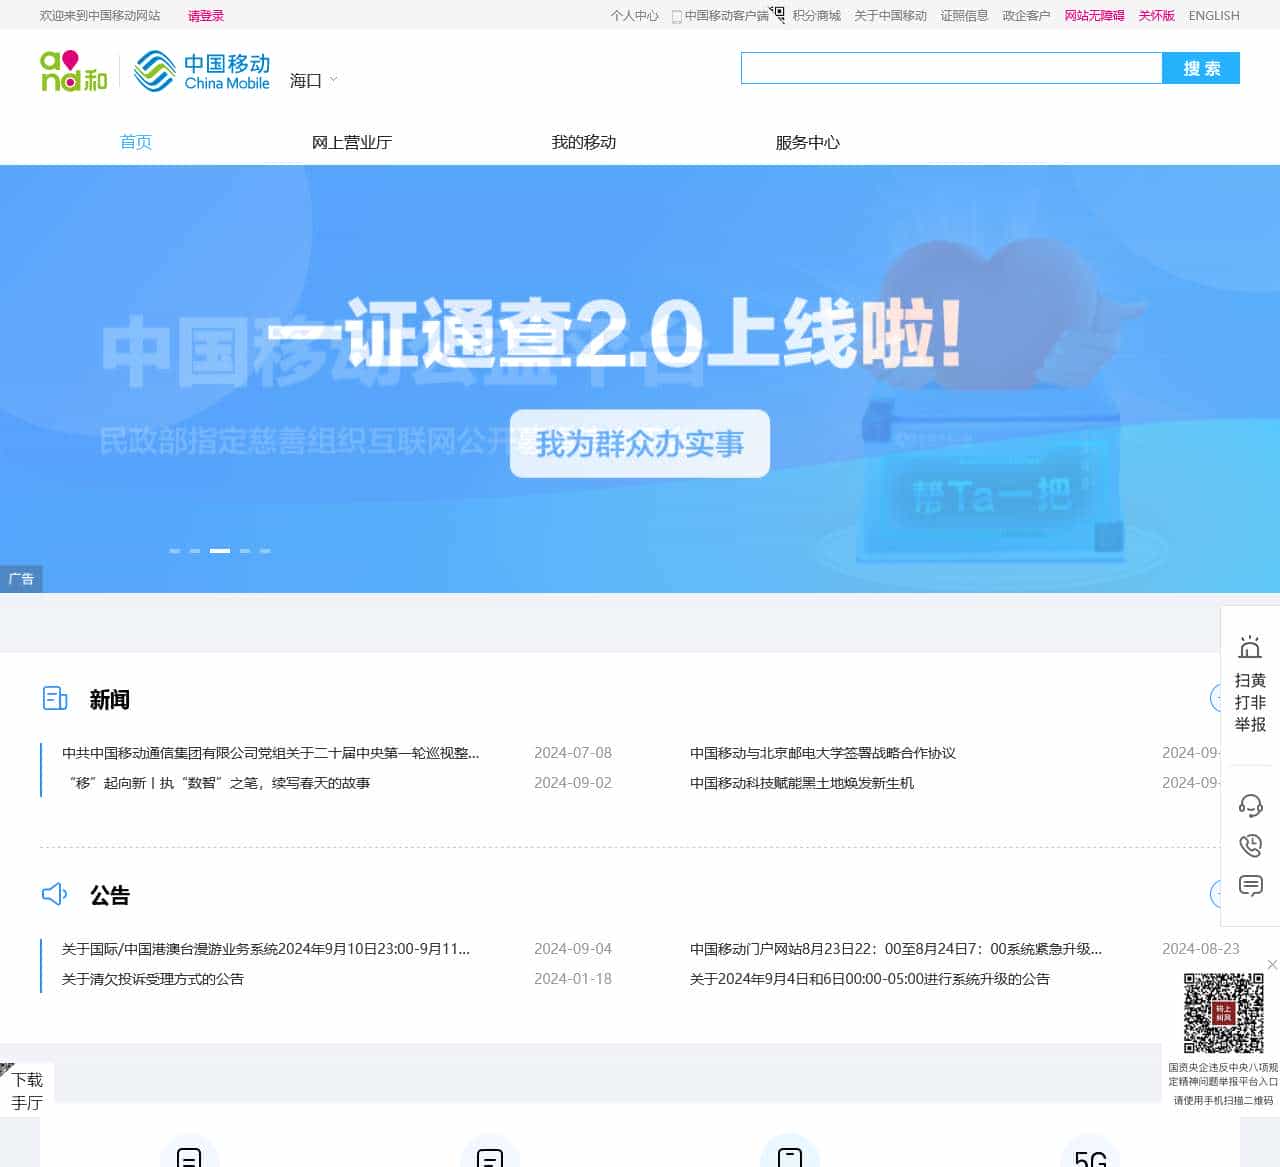Click the 'and 和' brand logo
Screen dimensions: 1280x1167
(74, 71)
